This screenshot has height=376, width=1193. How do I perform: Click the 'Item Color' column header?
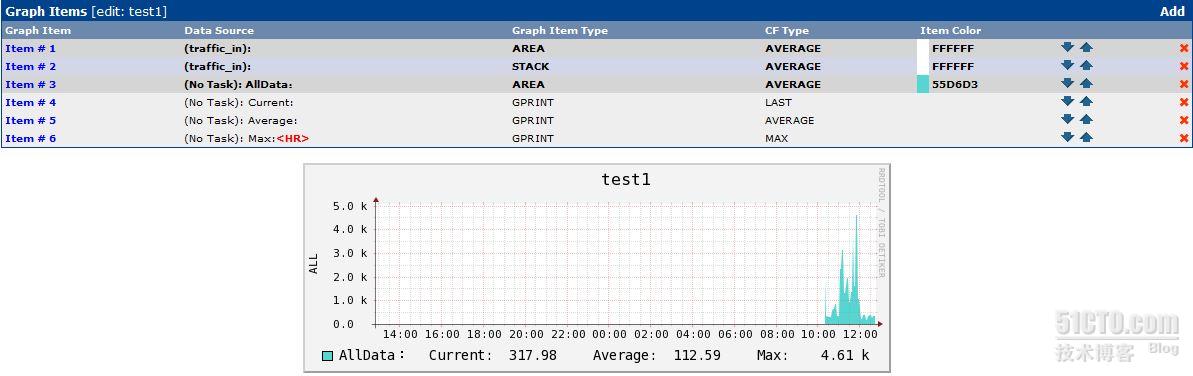[950, 30]
